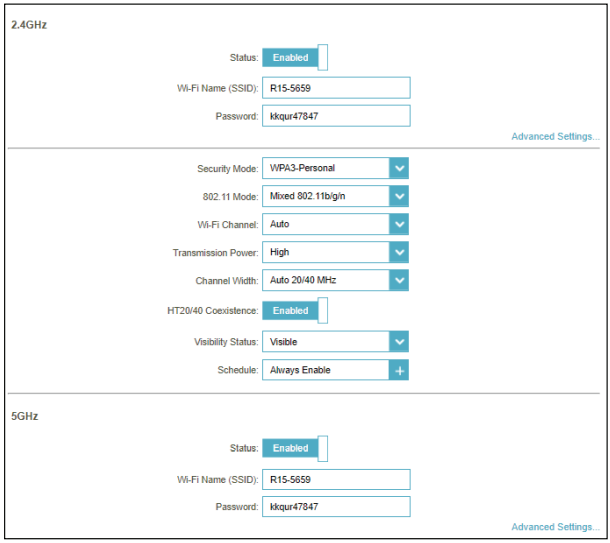Image resolution: width=610 pixels, height=543 pixels.
Task: Toggle the 5GHz Status Enabled switch
Action: 295,448
